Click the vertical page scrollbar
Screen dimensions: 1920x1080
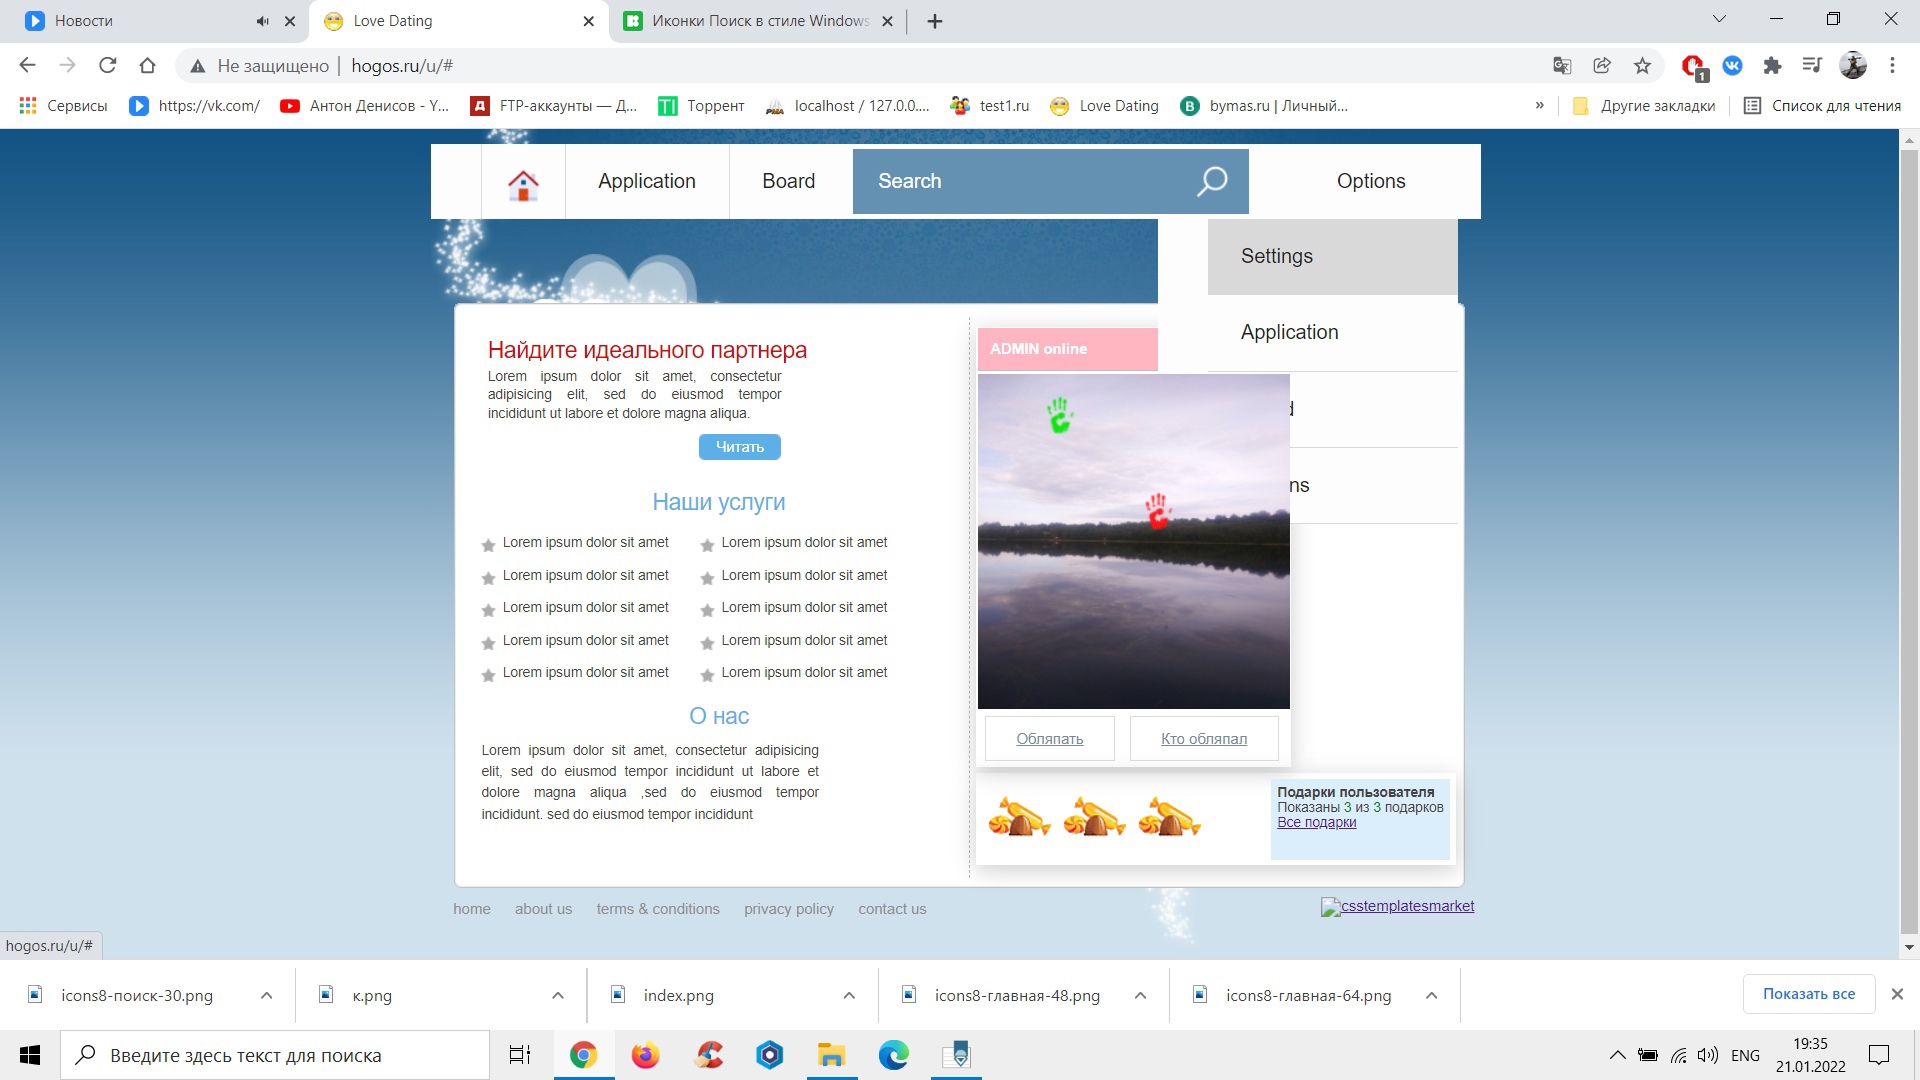[1908, 540]
